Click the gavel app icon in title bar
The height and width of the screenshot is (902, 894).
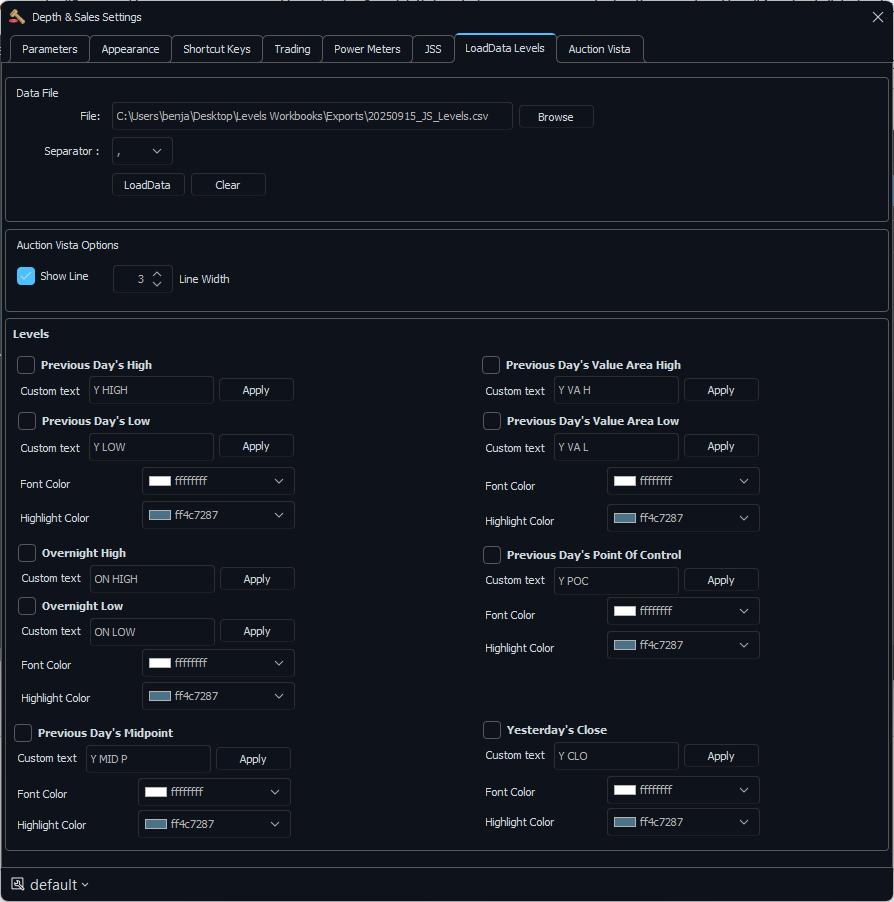[17, 17]
